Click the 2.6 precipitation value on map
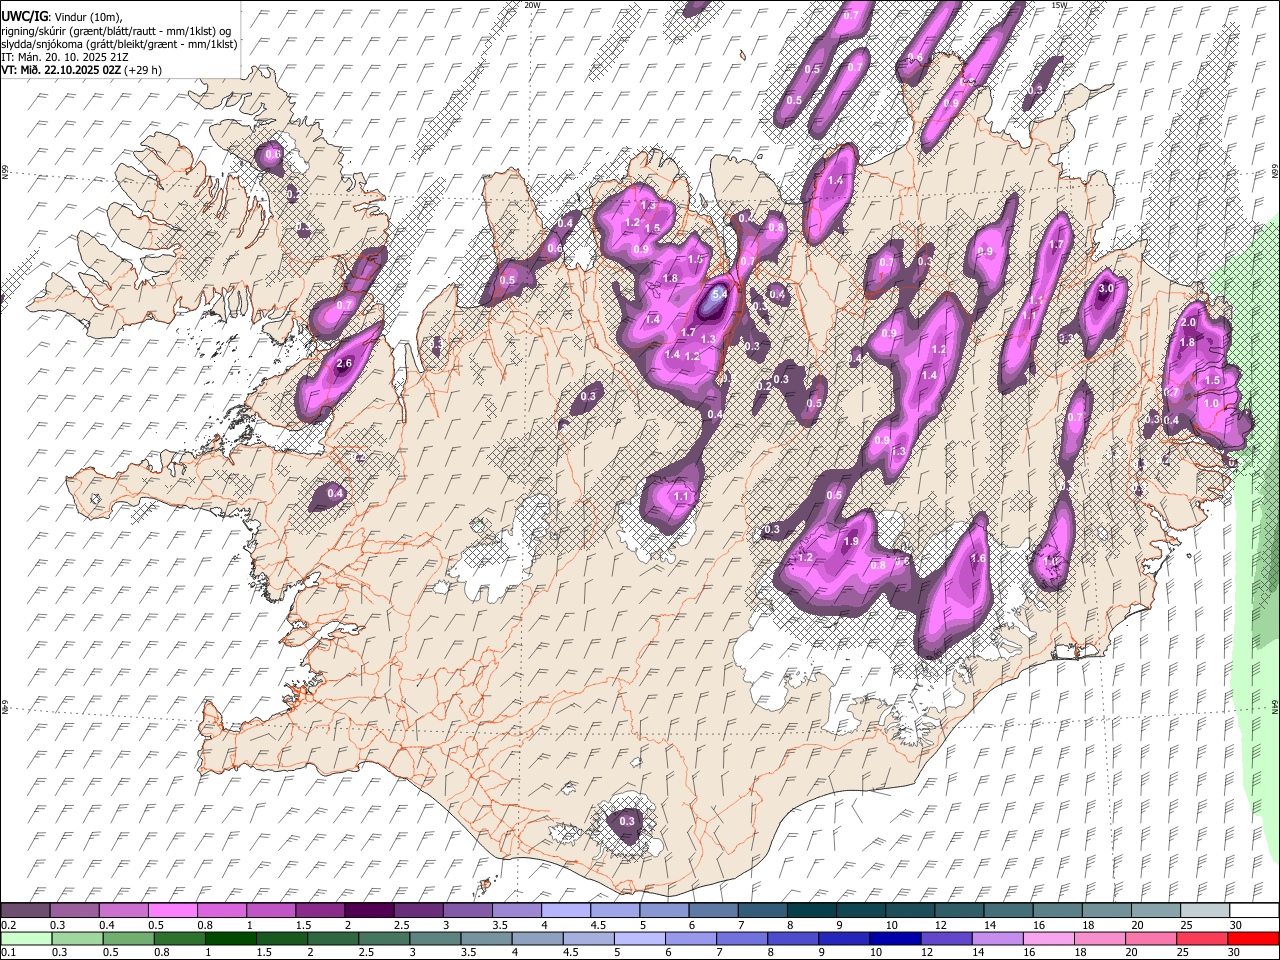This screenshot has height=960, width=1280. click(344, 363)
